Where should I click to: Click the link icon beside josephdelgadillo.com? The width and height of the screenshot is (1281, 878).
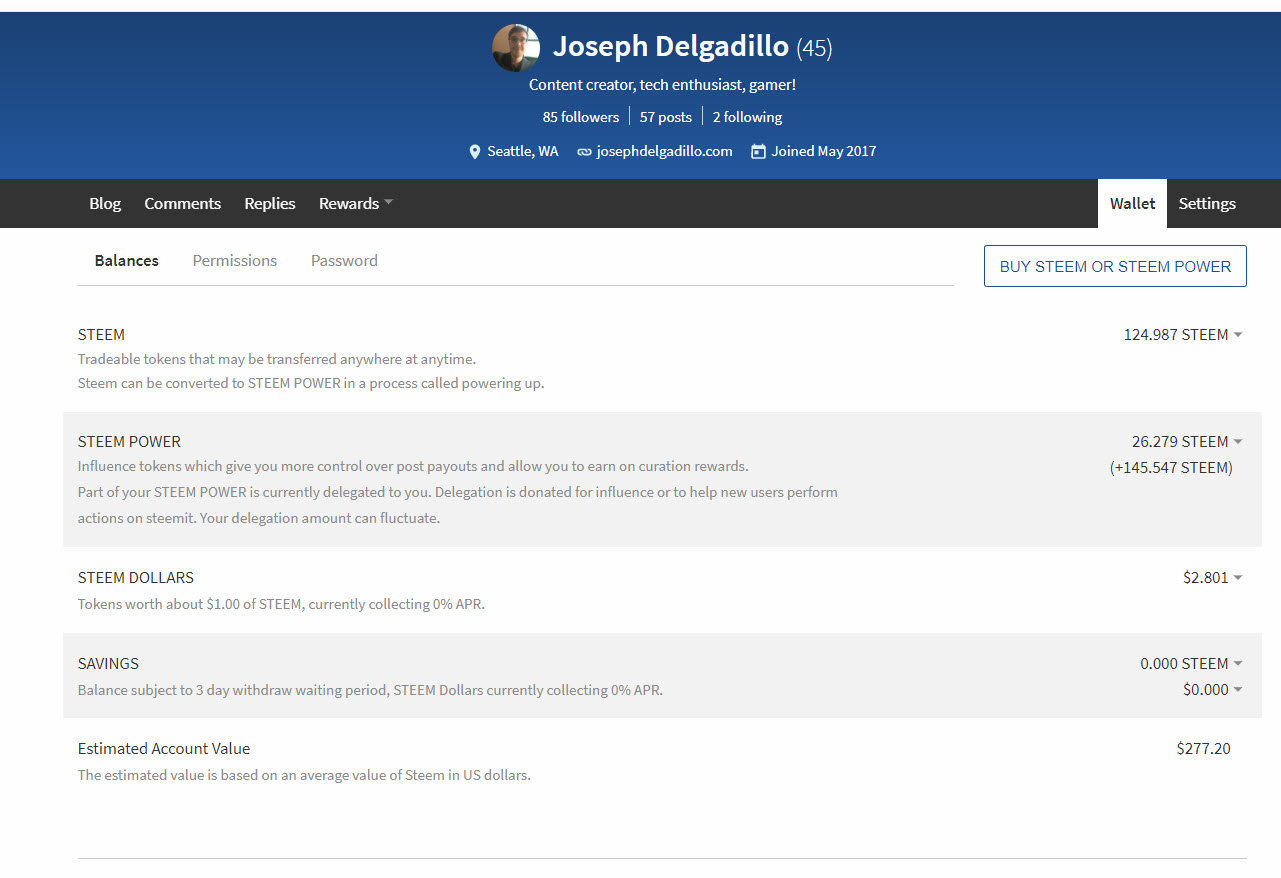pyautogui.click(x=584, y=152)
